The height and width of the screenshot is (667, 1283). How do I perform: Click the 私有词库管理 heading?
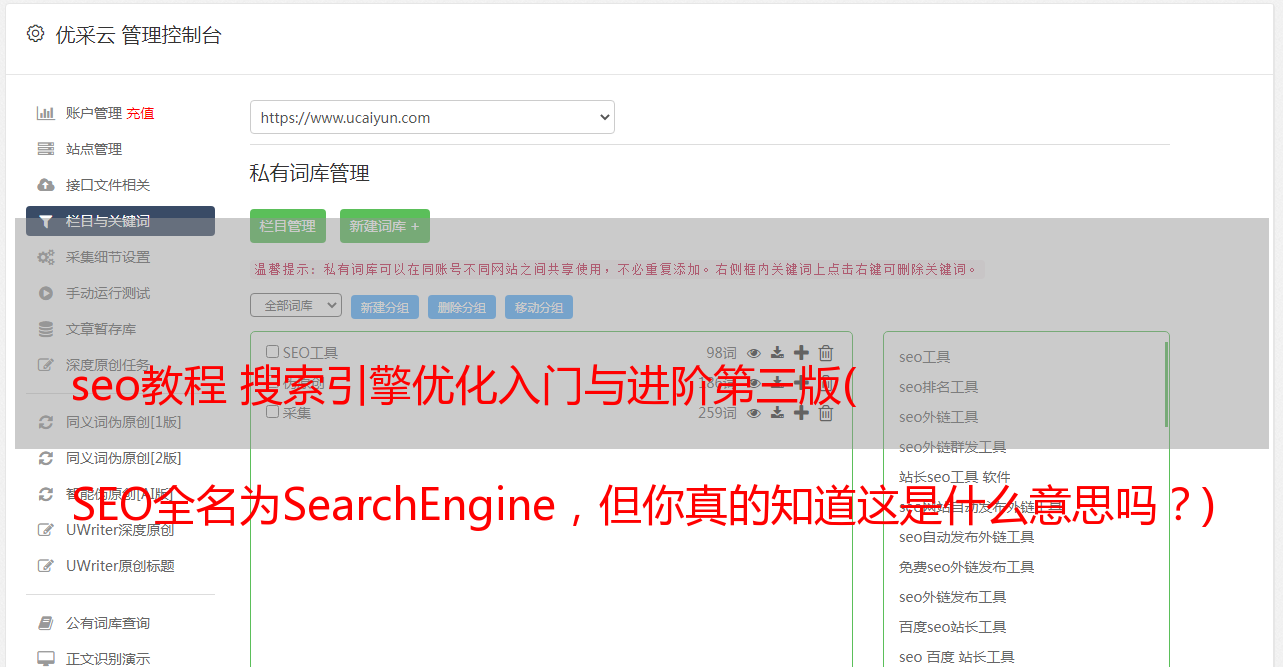310,173
